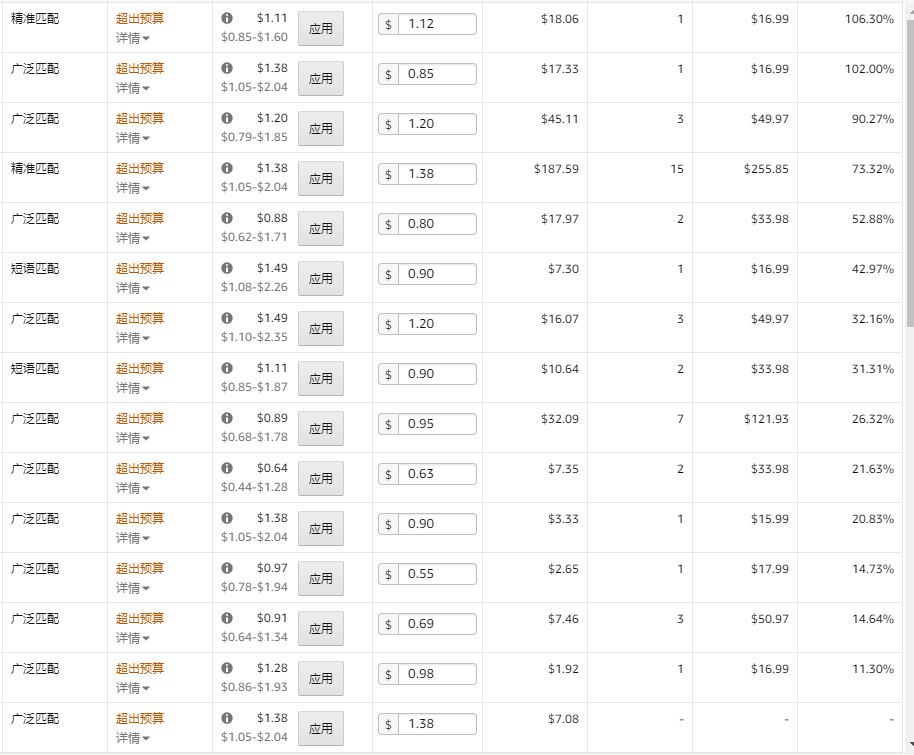The height and width of the screenshot is (755, 914).
Task: Click info icon for $0.79-$1.85 bid range
Action: (227, 118)
